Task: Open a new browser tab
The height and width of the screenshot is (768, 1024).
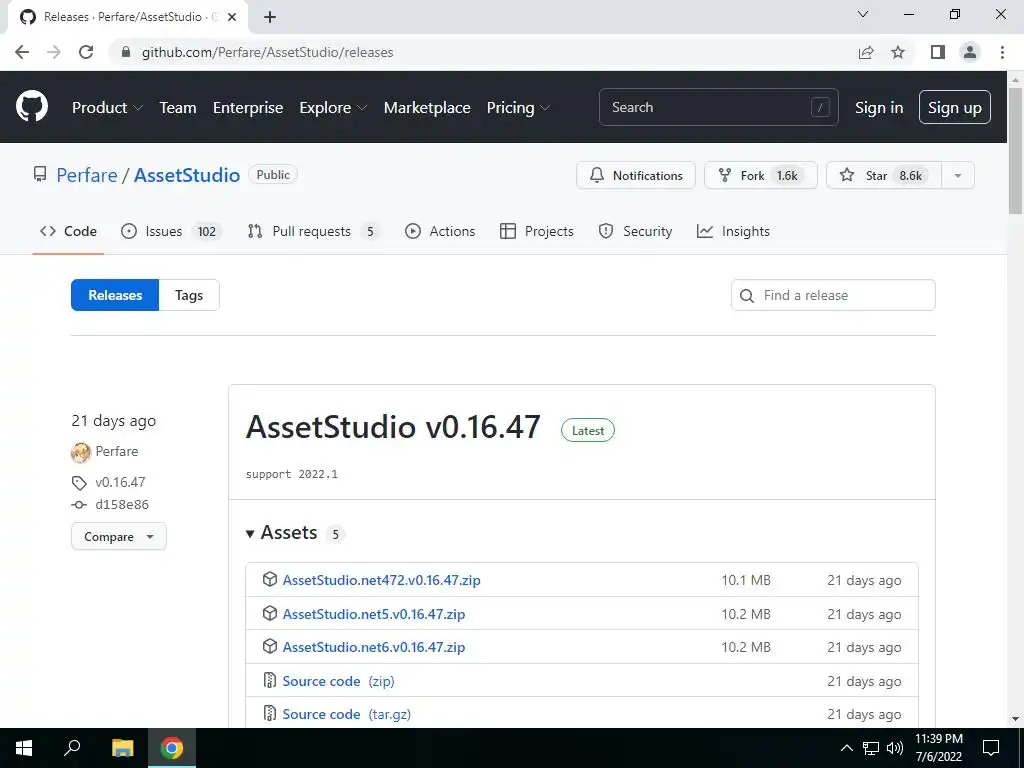Action: 270,17
